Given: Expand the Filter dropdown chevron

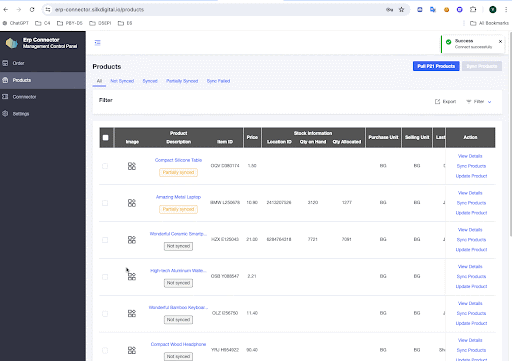Looking at the screenshot, I should coord(489,102).
